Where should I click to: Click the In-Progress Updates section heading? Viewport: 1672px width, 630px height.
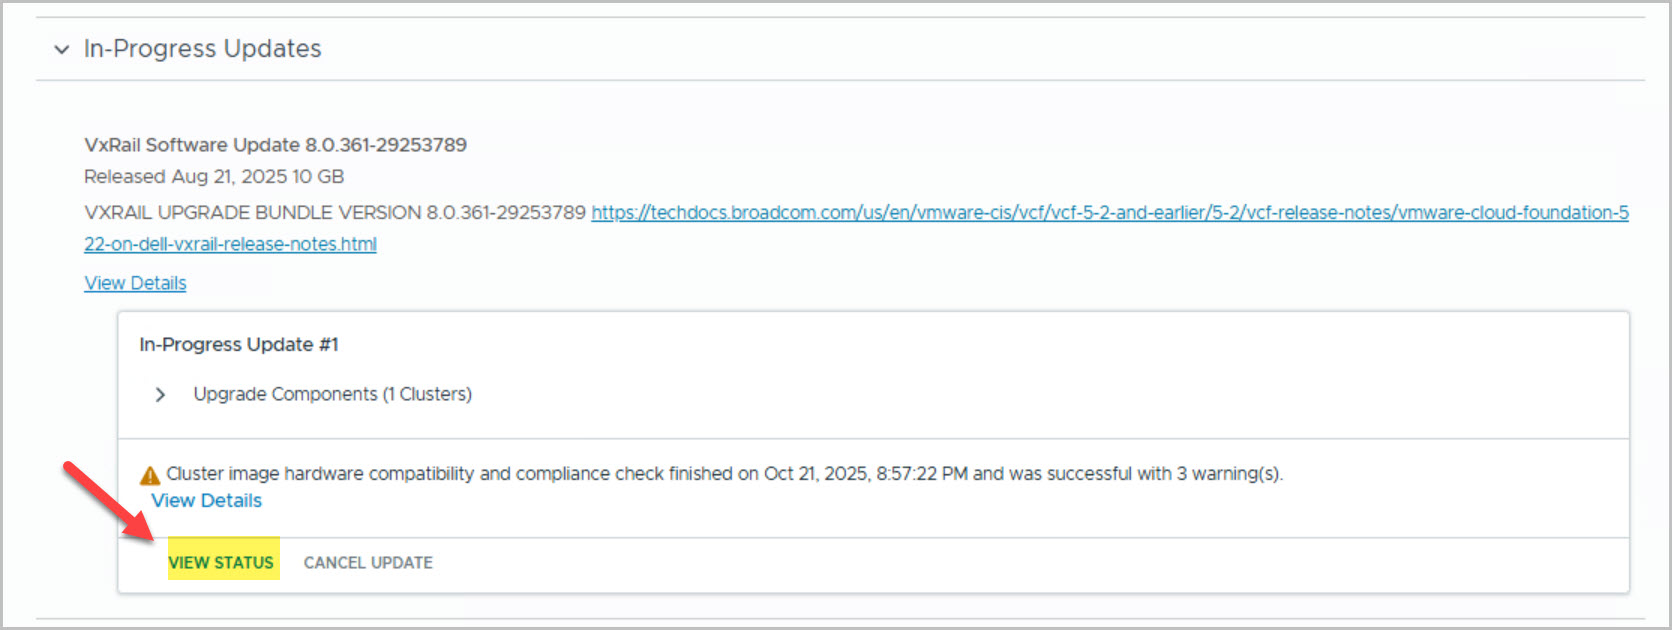click(x=202, y=49)
